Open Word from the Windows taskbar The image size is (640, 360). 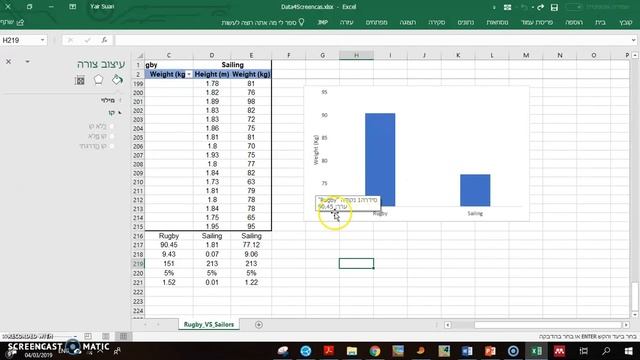pos(467,351)
